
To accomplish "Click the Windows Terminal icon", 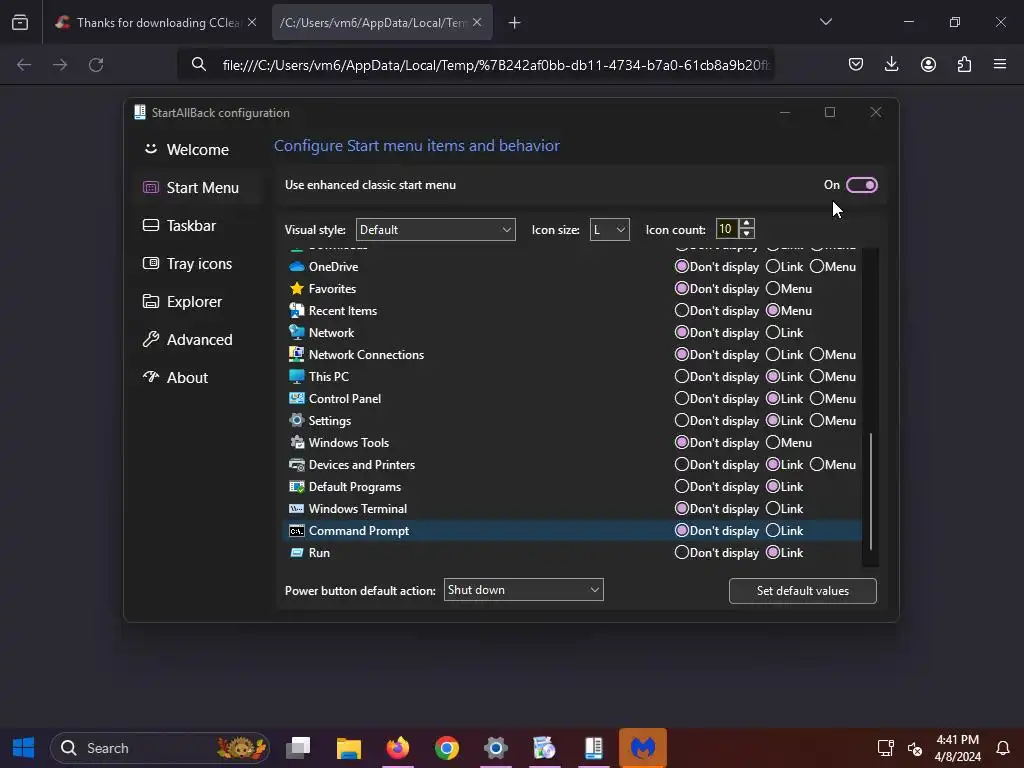I will (x=296, y=509).
